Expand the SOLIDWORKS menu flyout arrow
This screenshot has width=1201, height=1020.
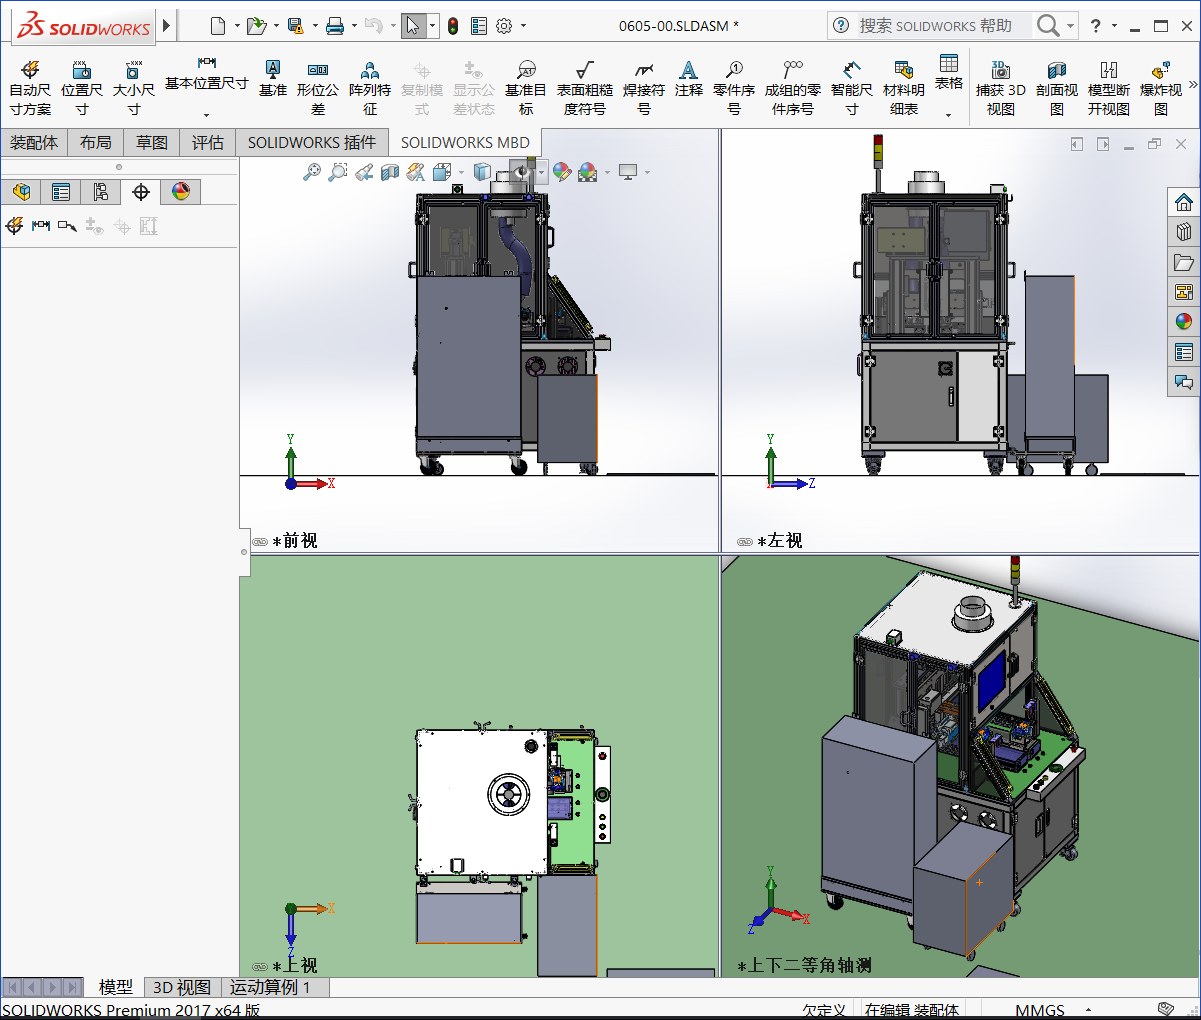click(x=166, y=25)
